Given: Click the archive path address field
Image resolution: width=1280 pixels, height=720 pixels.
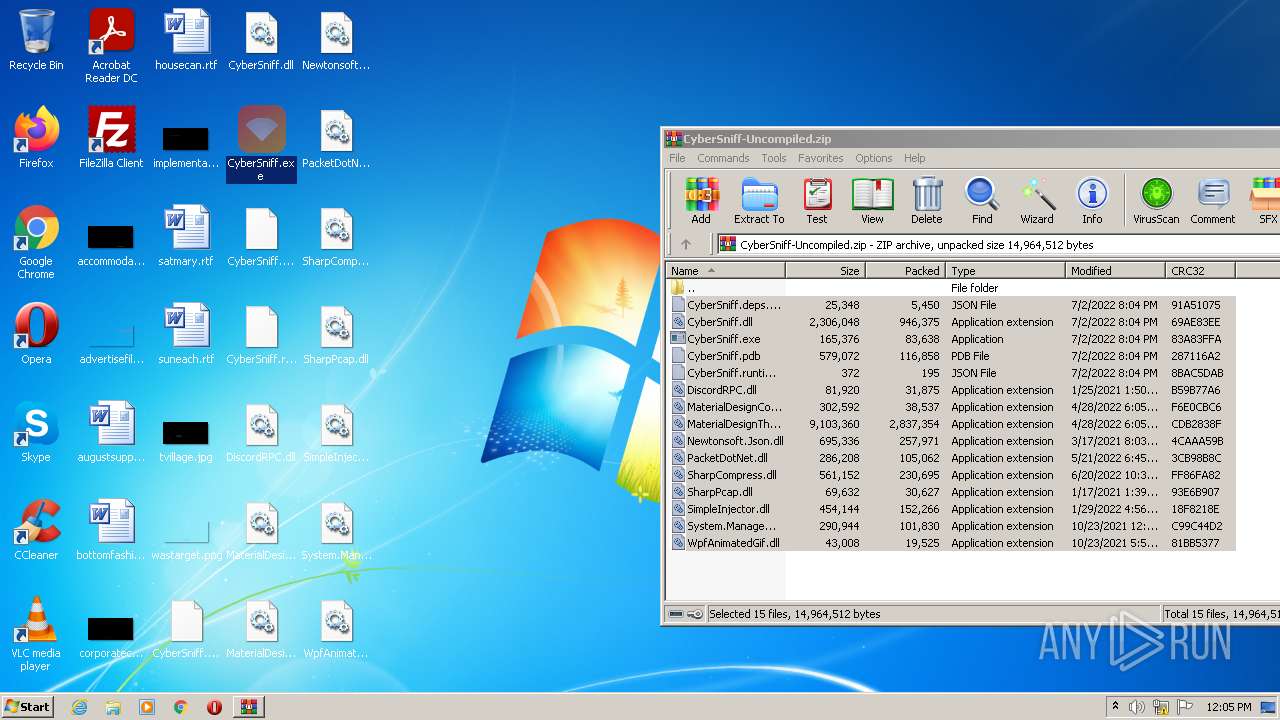Looking at the screenshot, I should 997,244.
